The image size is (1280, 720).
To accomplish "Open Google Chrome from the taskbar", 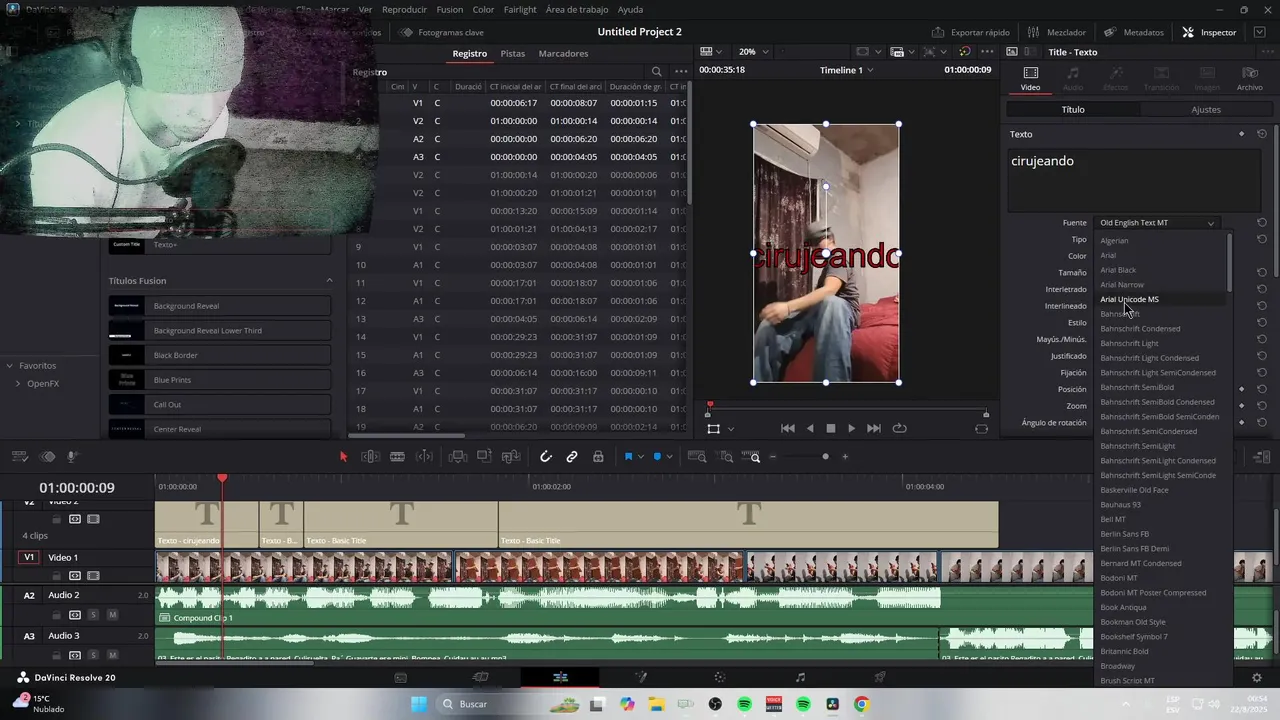I will [x=861, y=704].
